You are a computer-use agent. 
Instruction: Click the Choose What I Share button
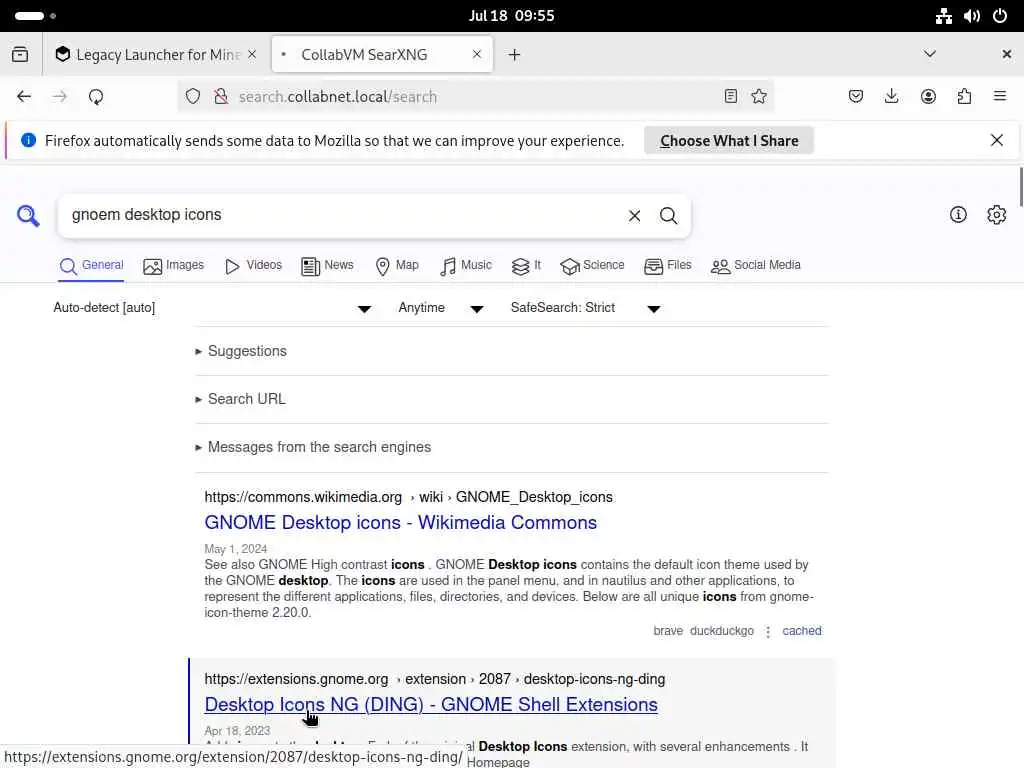coord(729,140)
